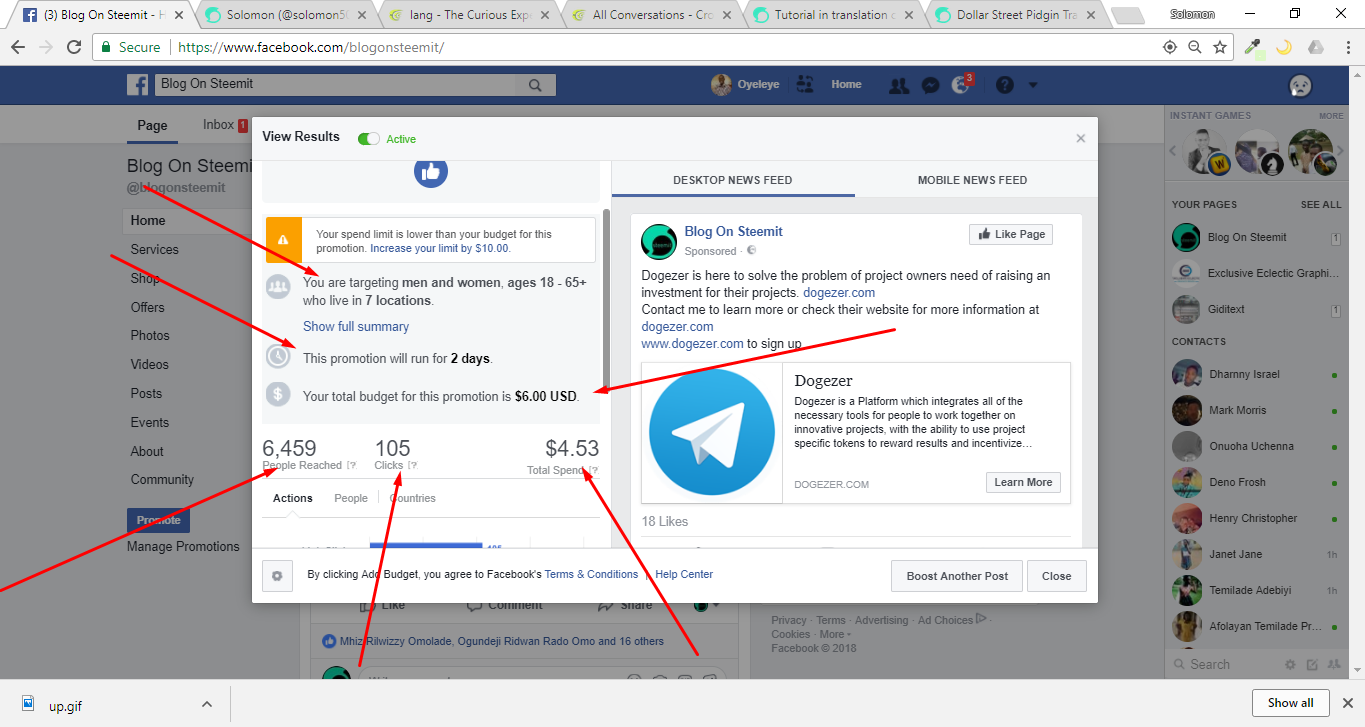This screenshot has height=727, width=1365.
Task: Click the spend limit warning icon
Action: click(284, 240)
